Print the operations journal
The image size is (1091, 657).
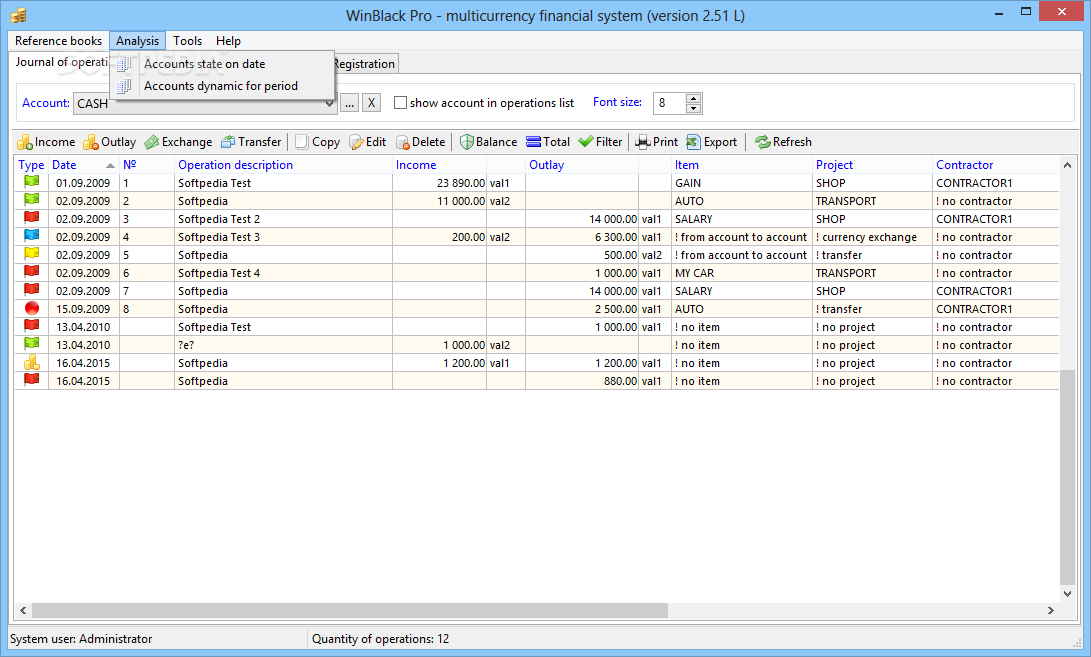(x=656, y=142)
